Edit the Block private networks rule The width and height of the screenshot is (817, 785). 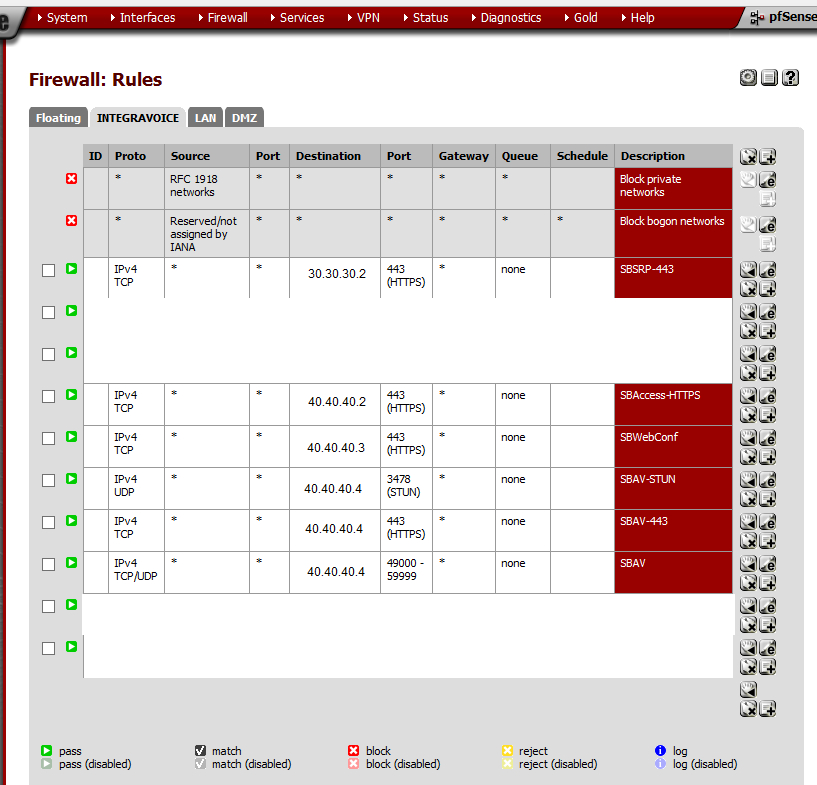[x=768, y=180]
